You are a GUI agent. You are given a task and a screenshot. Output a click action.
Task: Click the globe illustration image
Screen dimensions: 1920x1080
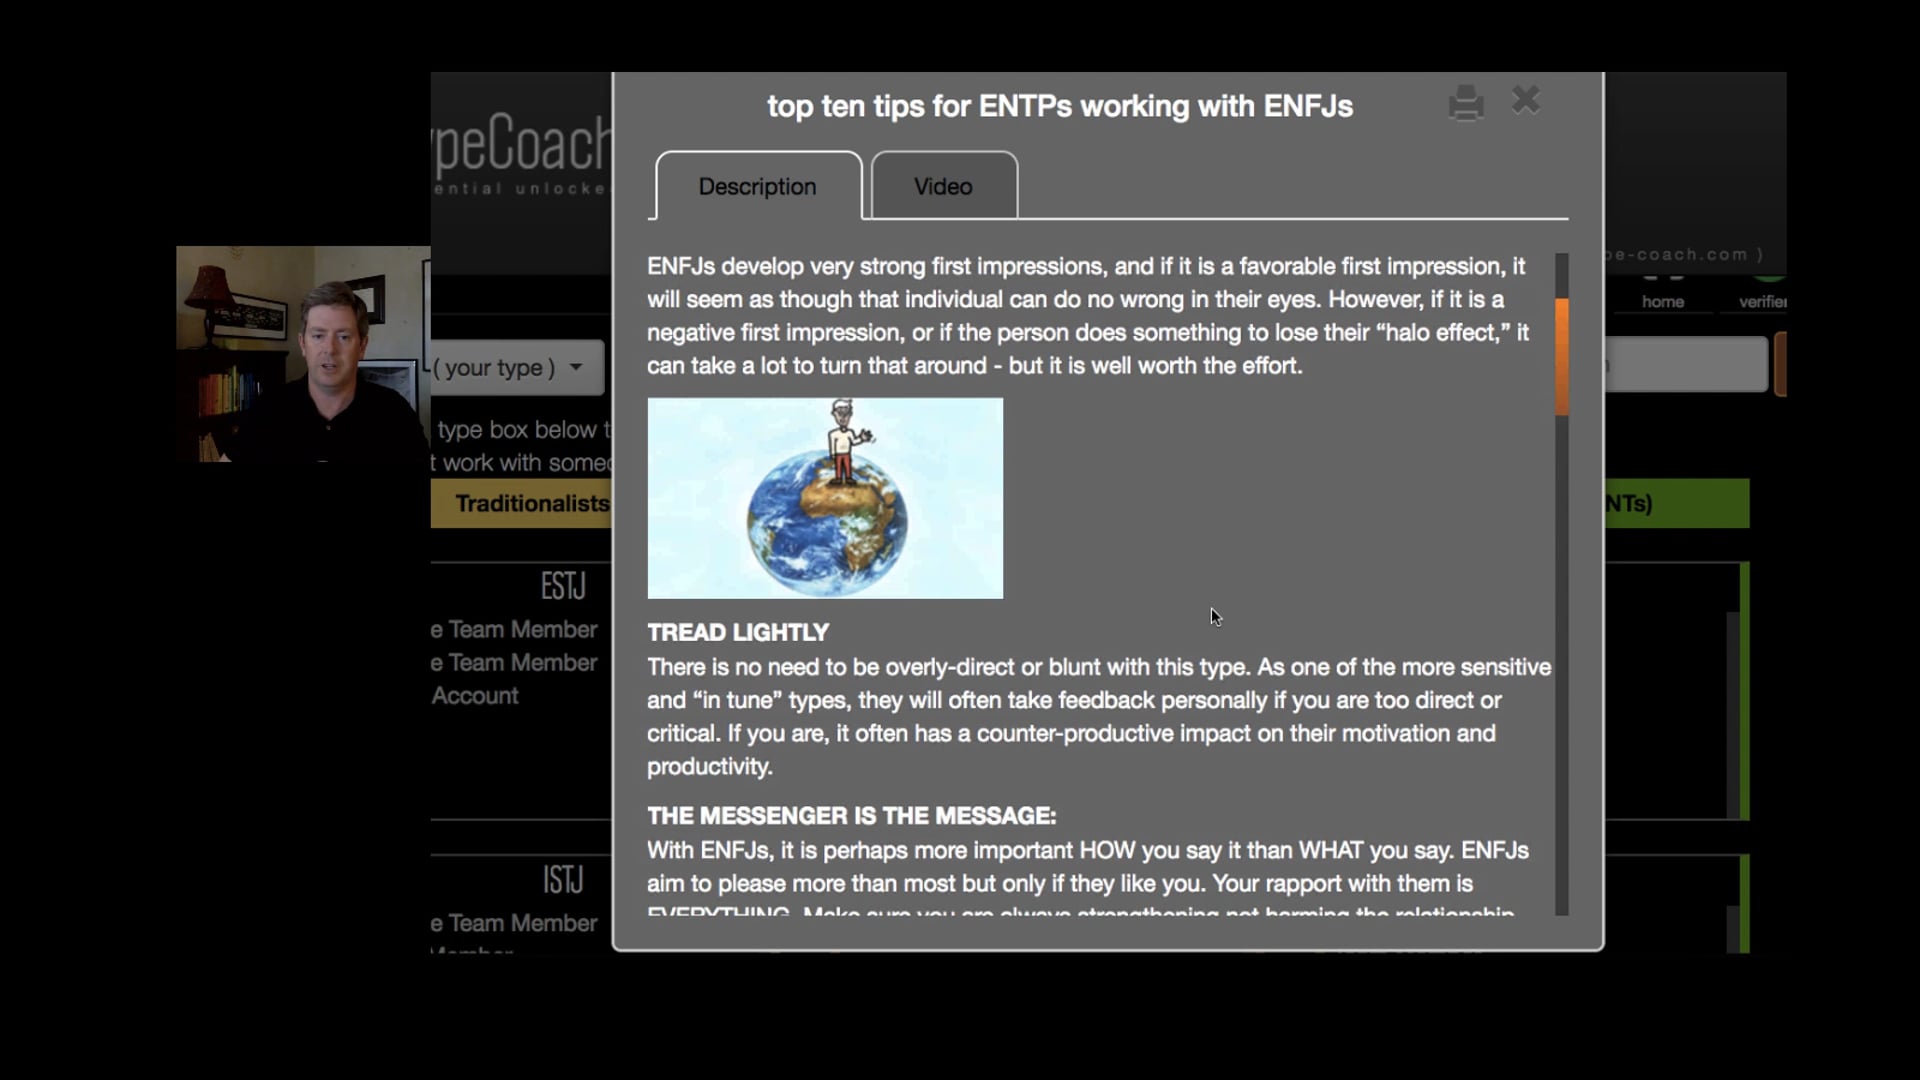click(825, 498)
